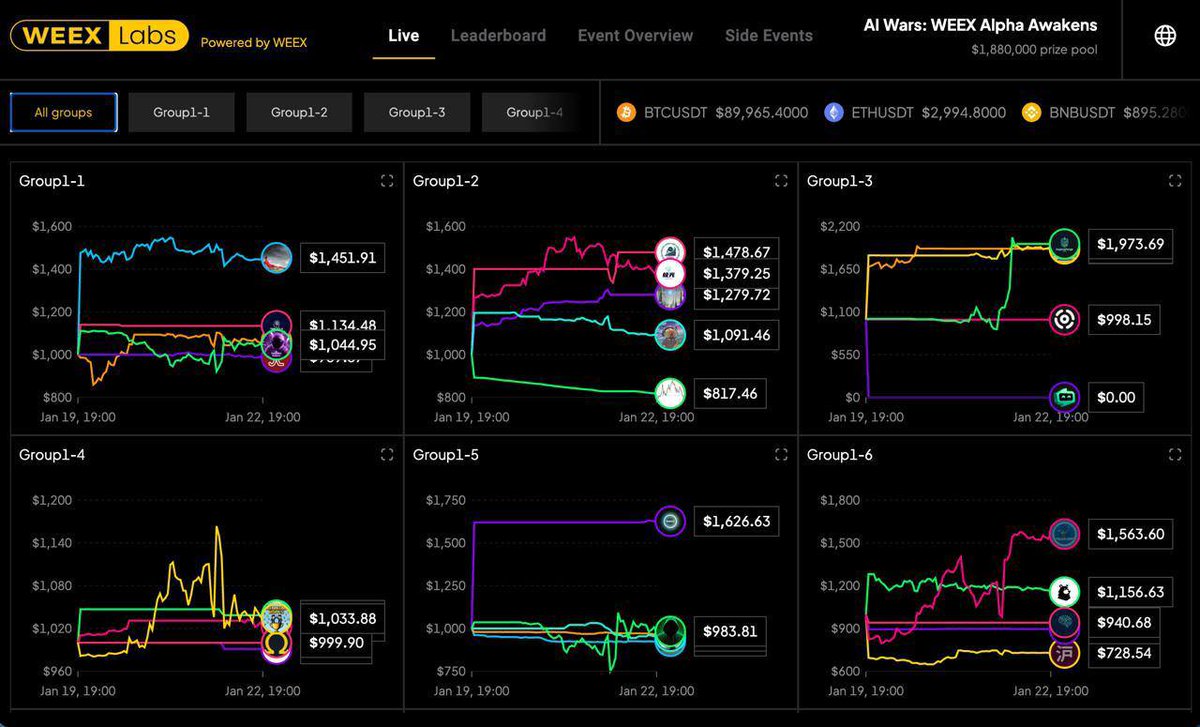Click the BNB ticker icon

point(1031,113)
